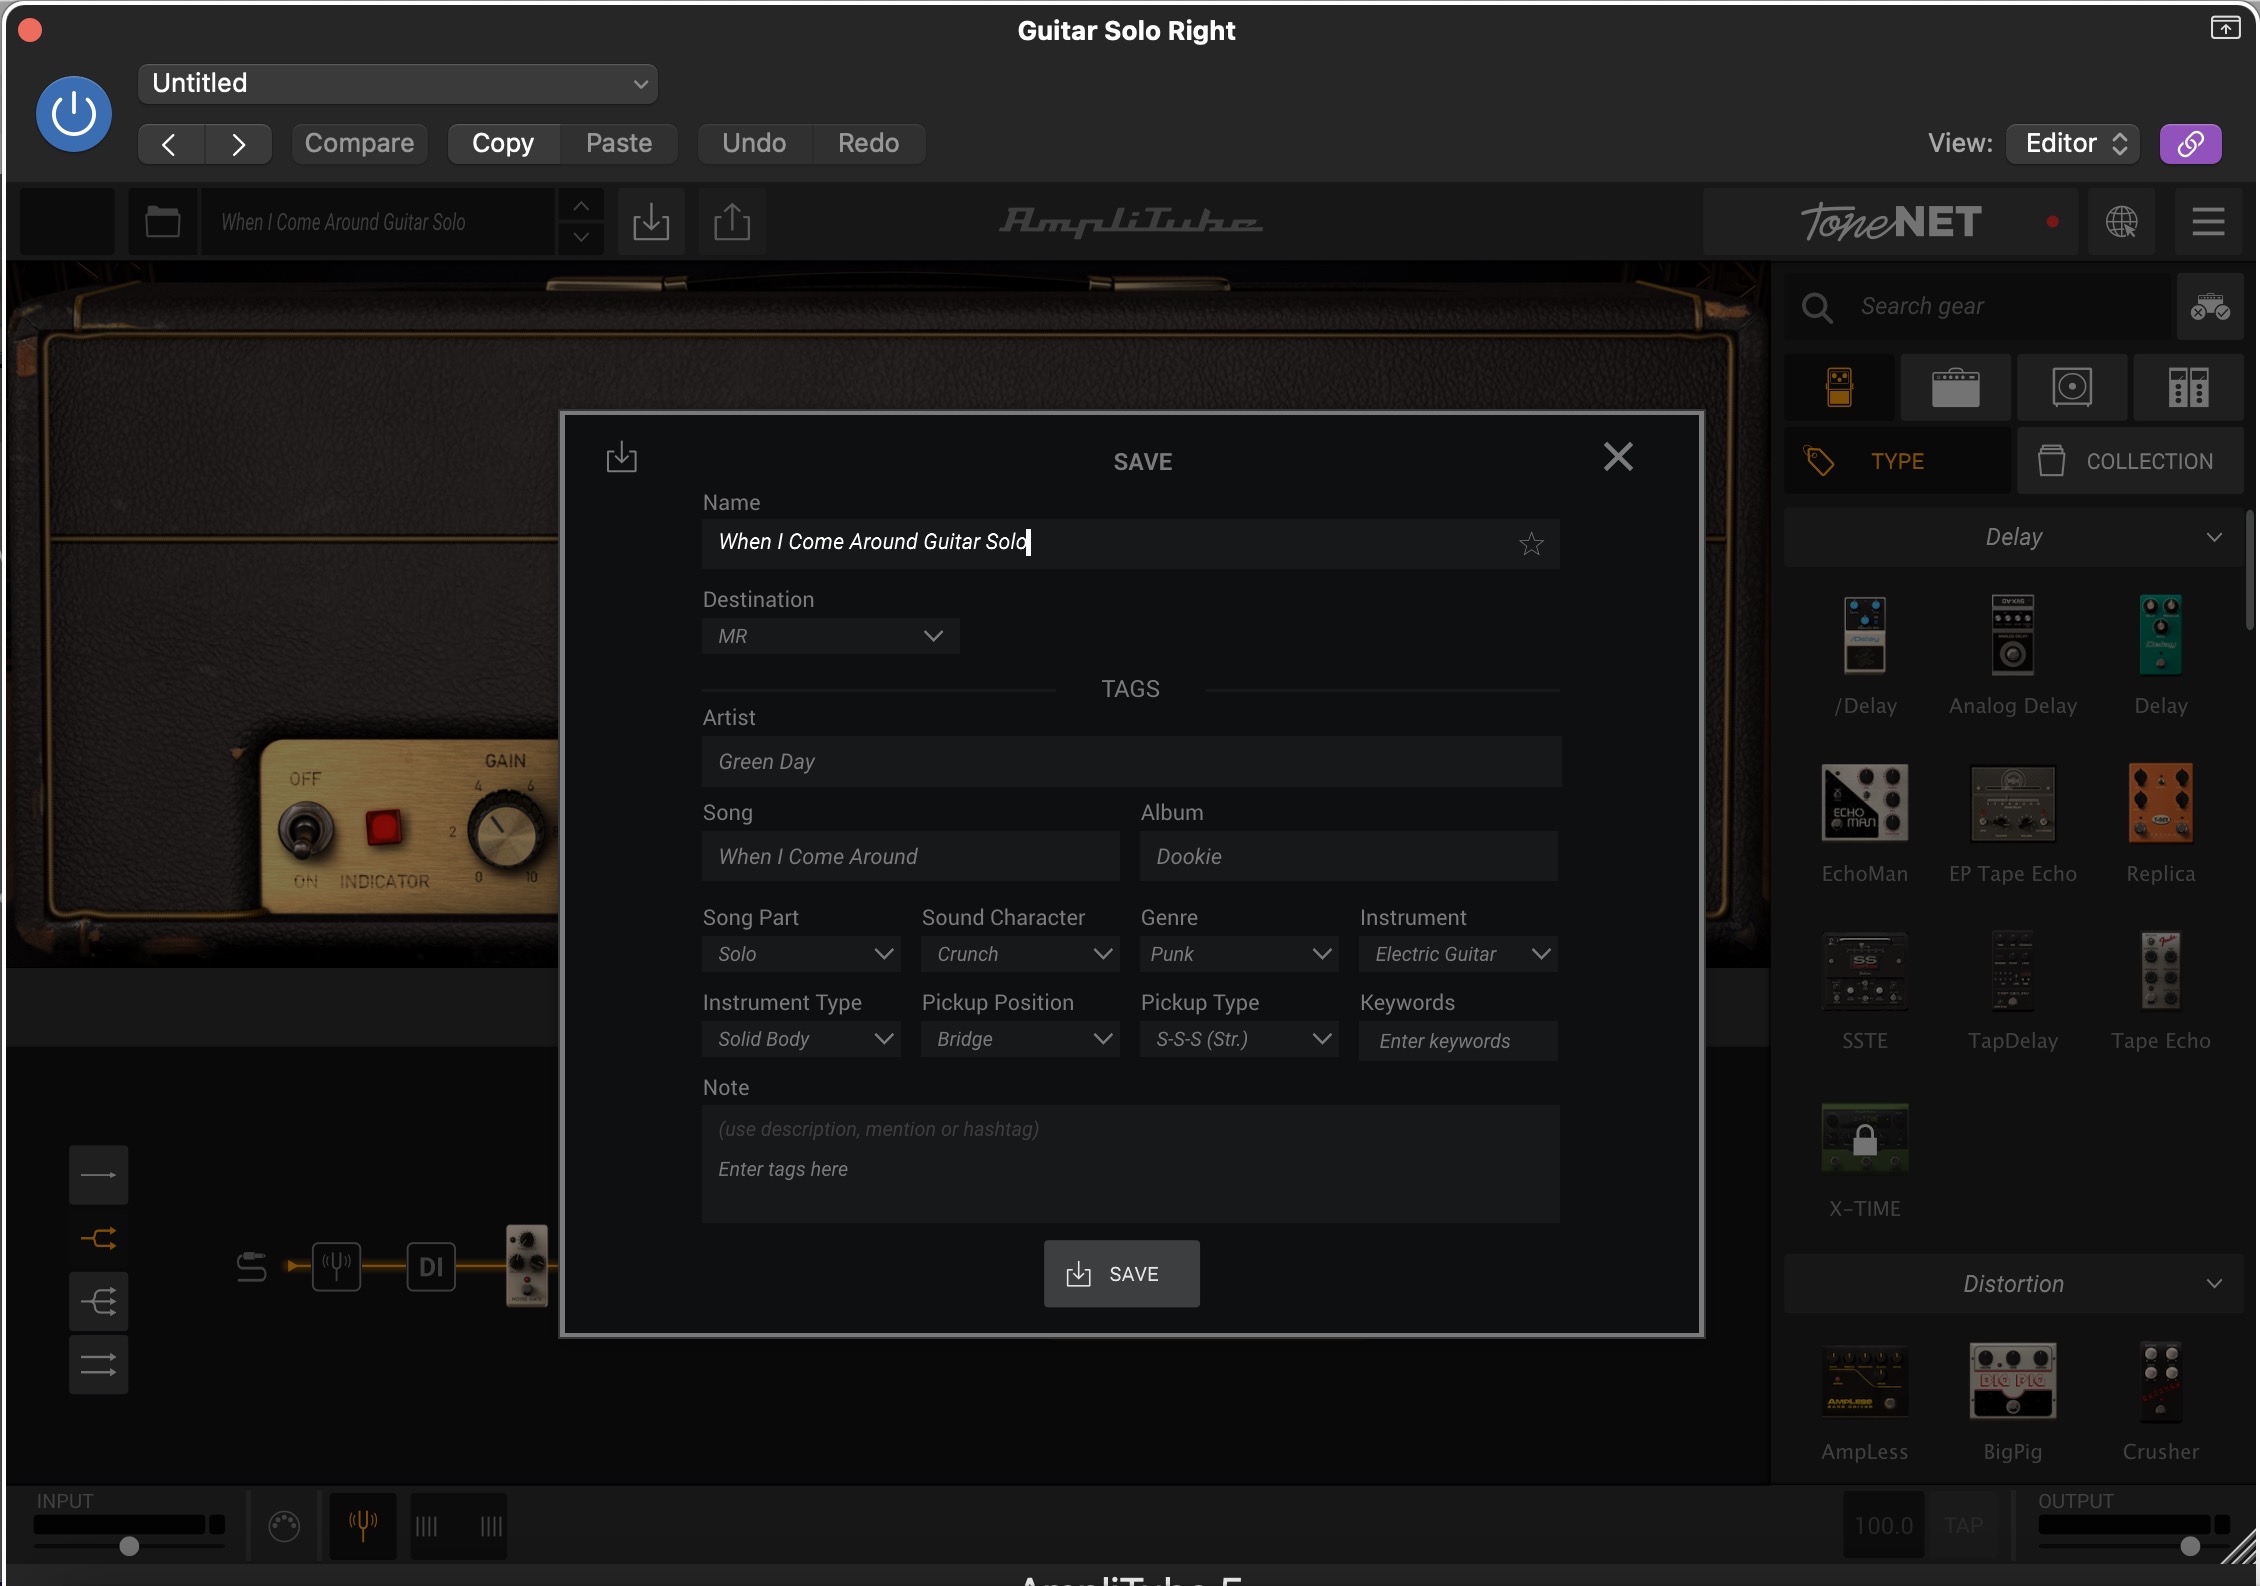Click the Artist field Green Day
The width and height of the screenshot is (2260, 1586).
pos(1131,762)
